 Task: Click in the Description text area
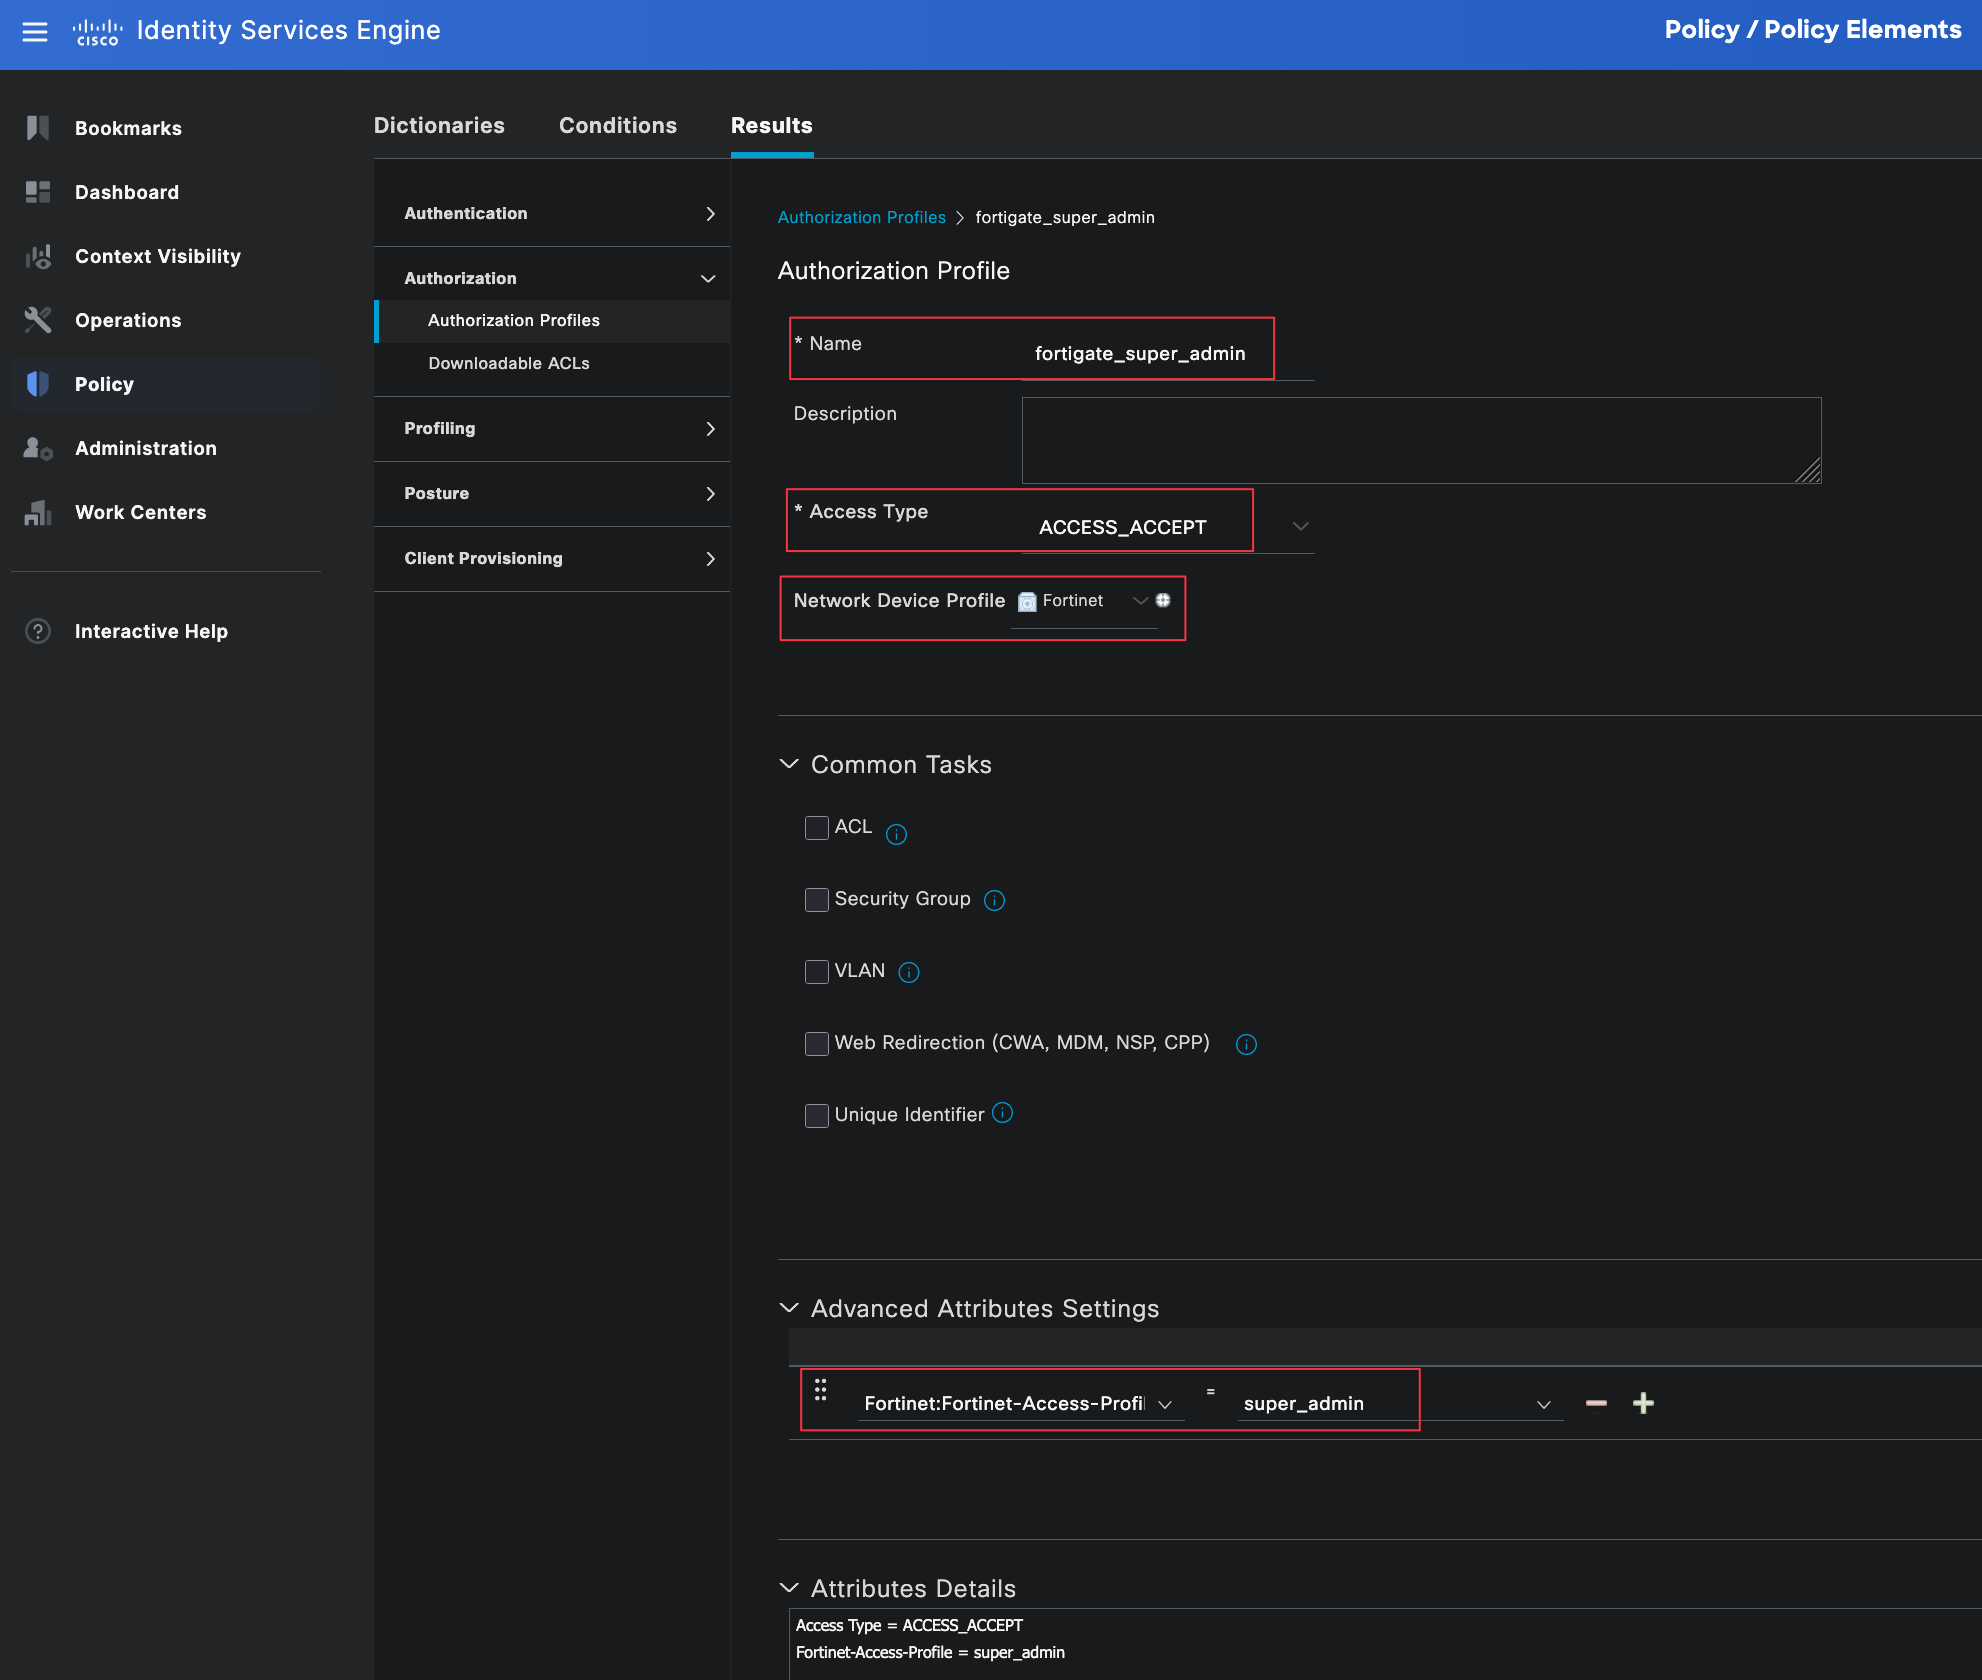point(1420,440)
